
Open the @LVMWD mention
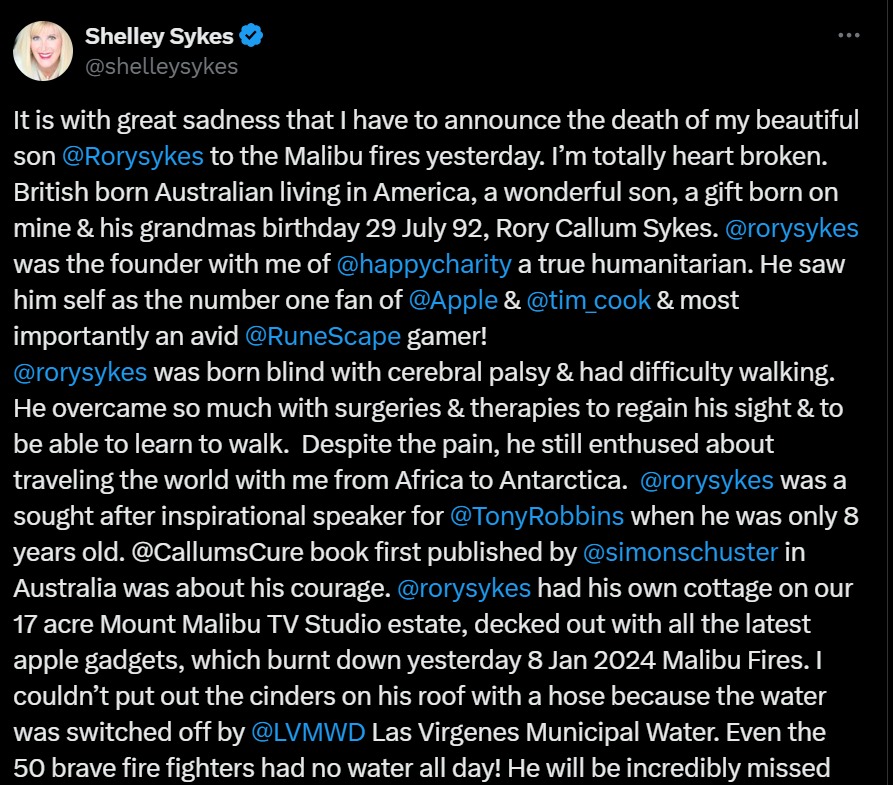[308, 732]
